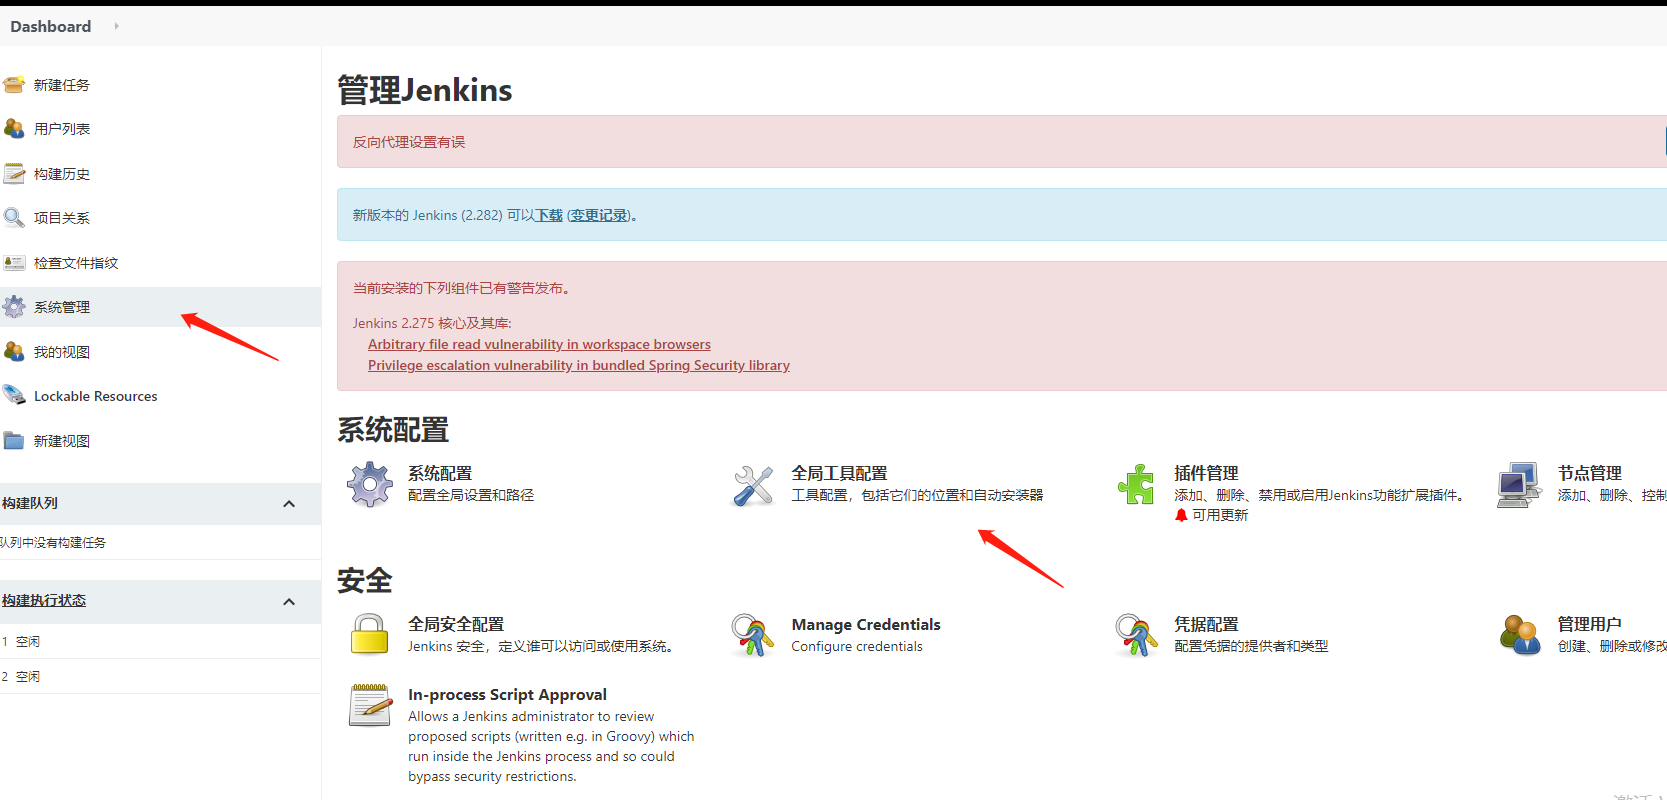Open 节点管理 title link
The width and height of the screenshot is (1667, 800).
1590,473
